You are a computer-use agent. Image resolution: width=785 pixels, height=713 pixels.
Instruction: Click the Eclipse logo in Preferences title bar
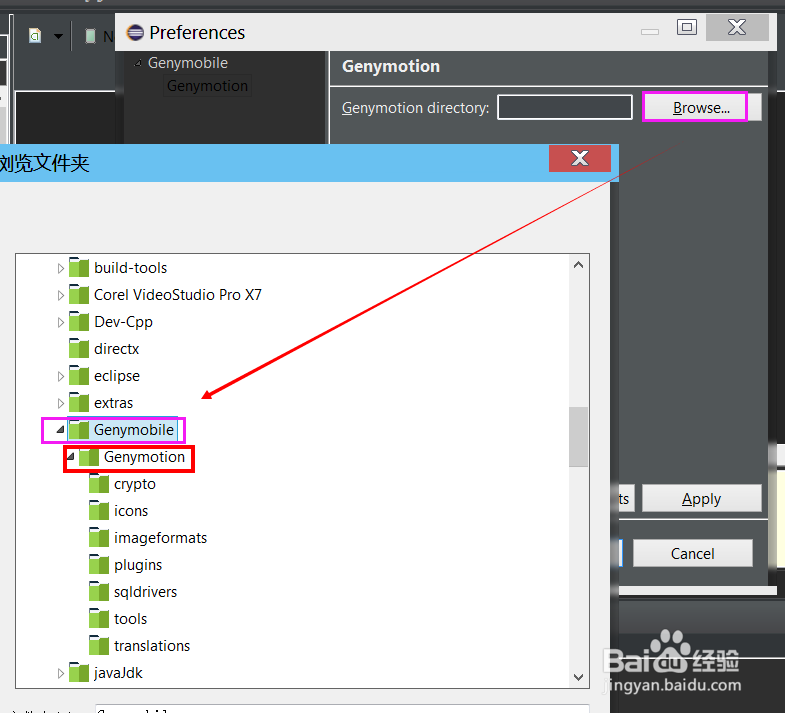135,33
